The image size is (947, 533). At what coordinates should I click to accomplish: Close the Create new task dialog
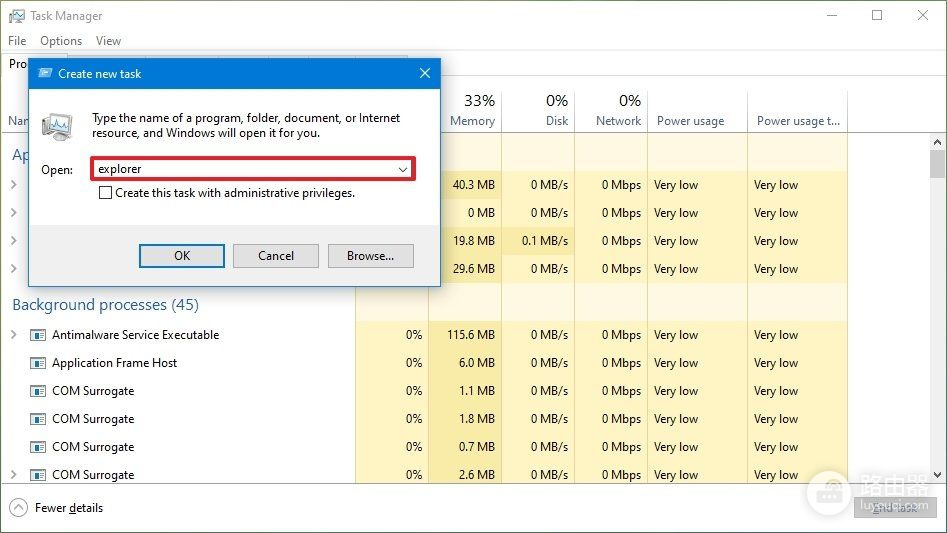pyautogui.click(x=425, y=73)
